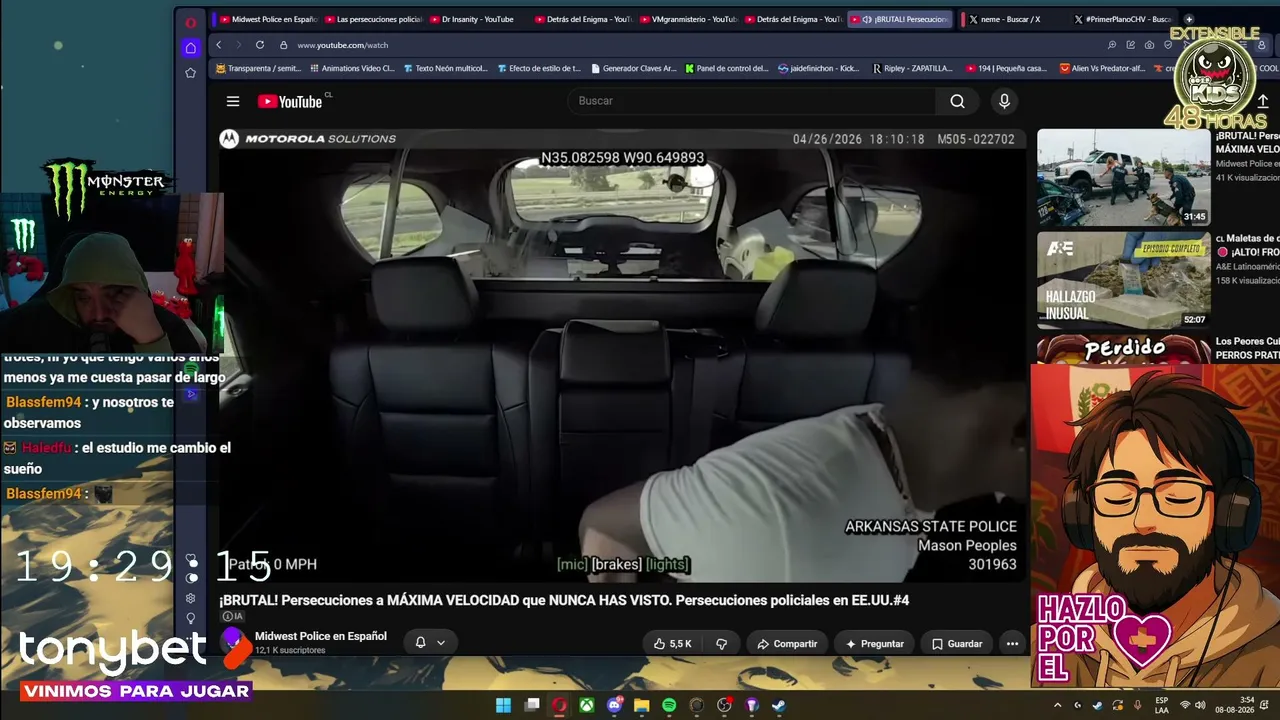1280x720 pixels.
Task: Reload the YouTube page
Action: pos(260,45)
